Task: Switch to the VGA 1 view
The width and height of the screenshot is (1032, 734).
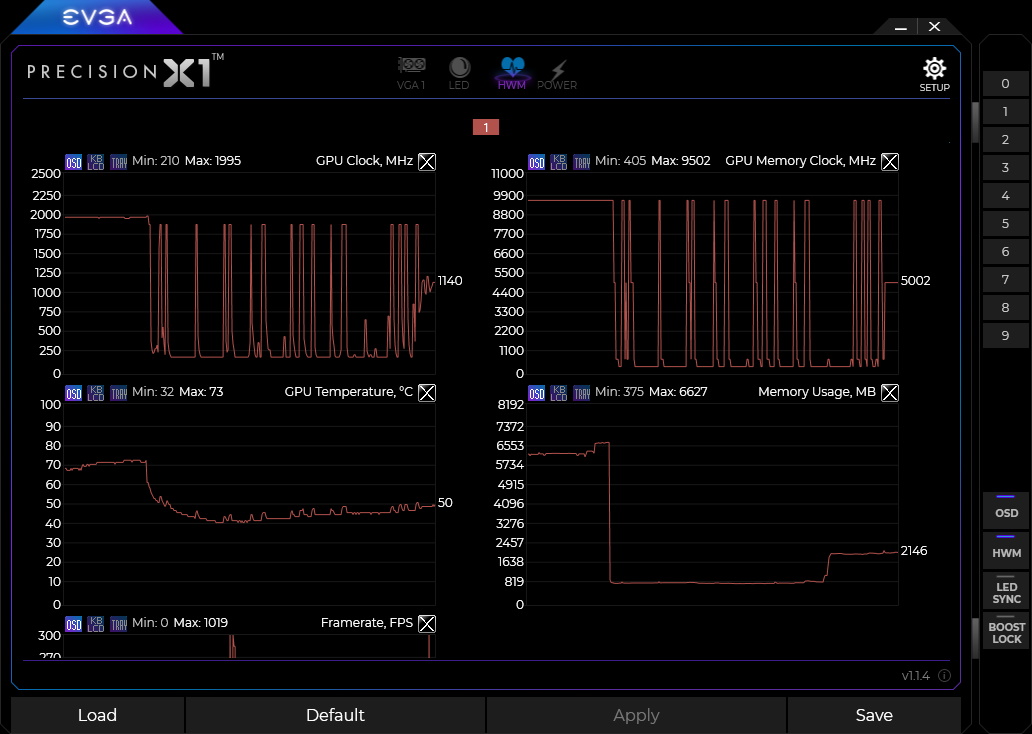Action: (411, 72)
